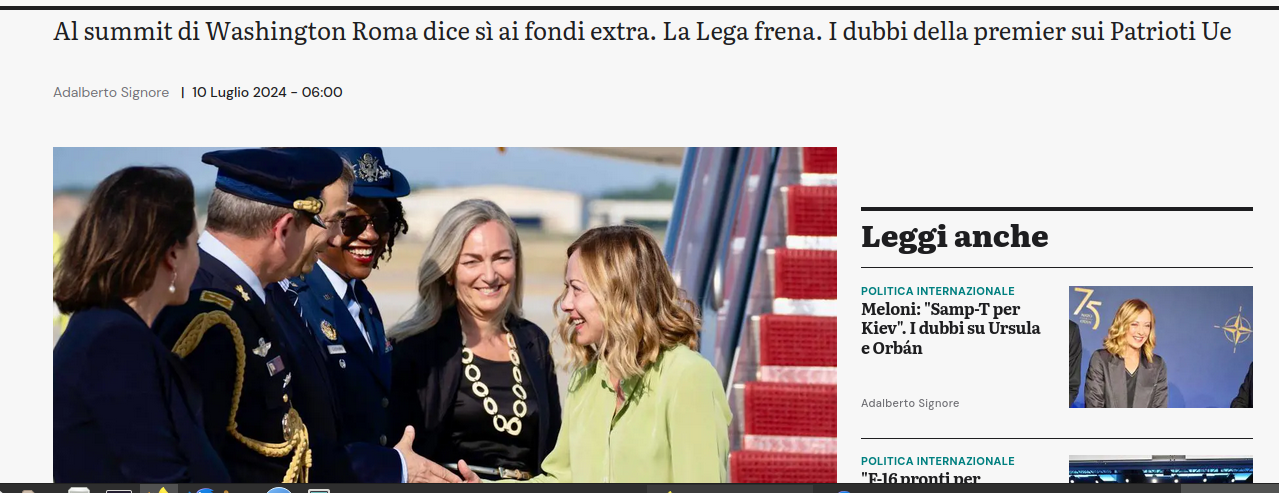The image size is (1279, 493).
Task: Click the article subtitle about Washington summit
Action: point(642,31)
